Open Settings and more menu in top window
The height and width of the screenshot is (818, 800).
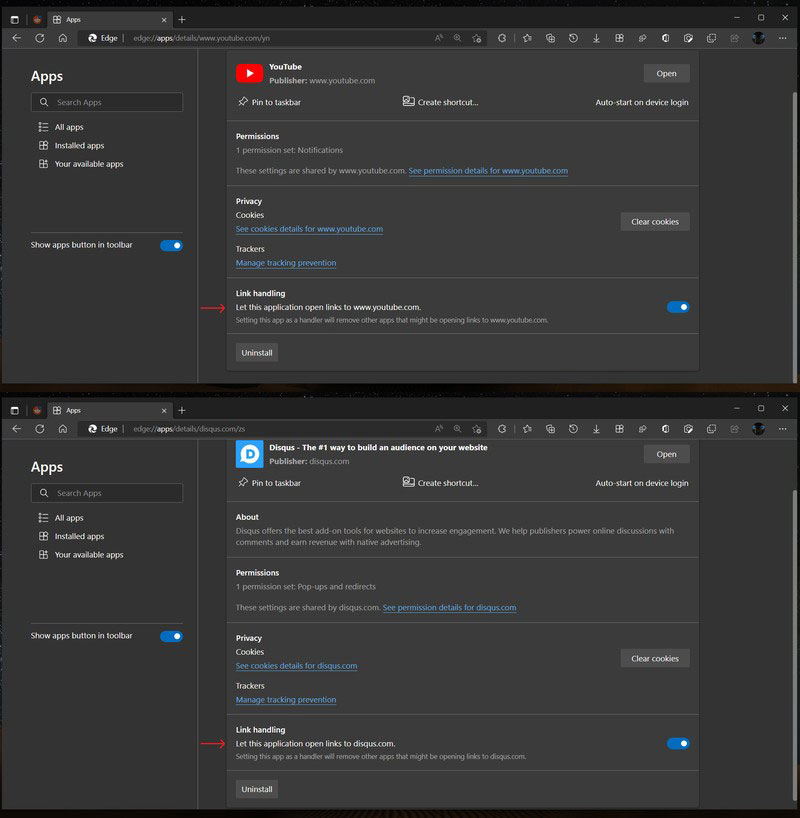pyautogui.click(x=782, y=38)
